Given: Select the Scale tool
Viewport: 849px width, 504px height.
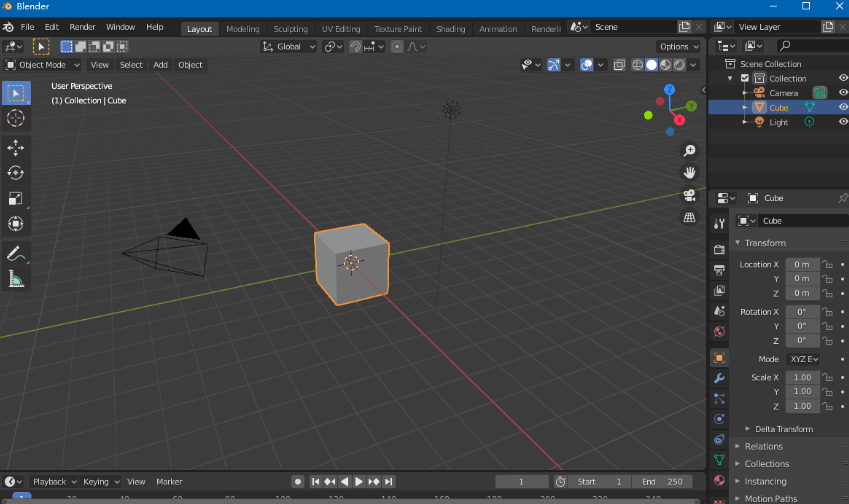Looking at the screenshot, I should (x=16, y=199).
